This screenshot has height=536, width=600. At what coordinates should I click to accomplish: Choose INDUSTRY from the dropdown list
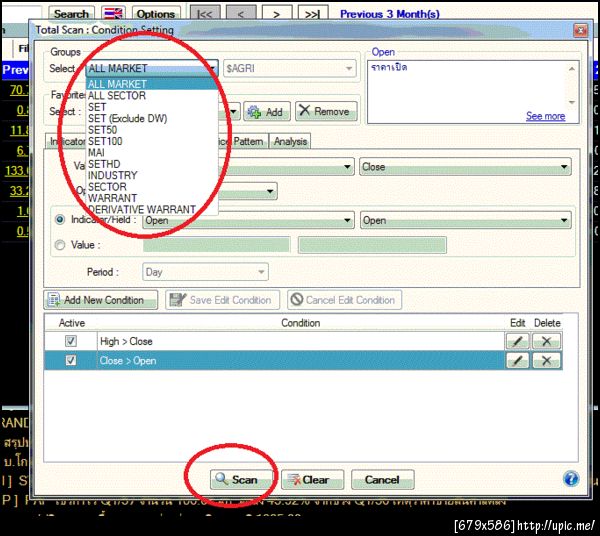[152, 176]
